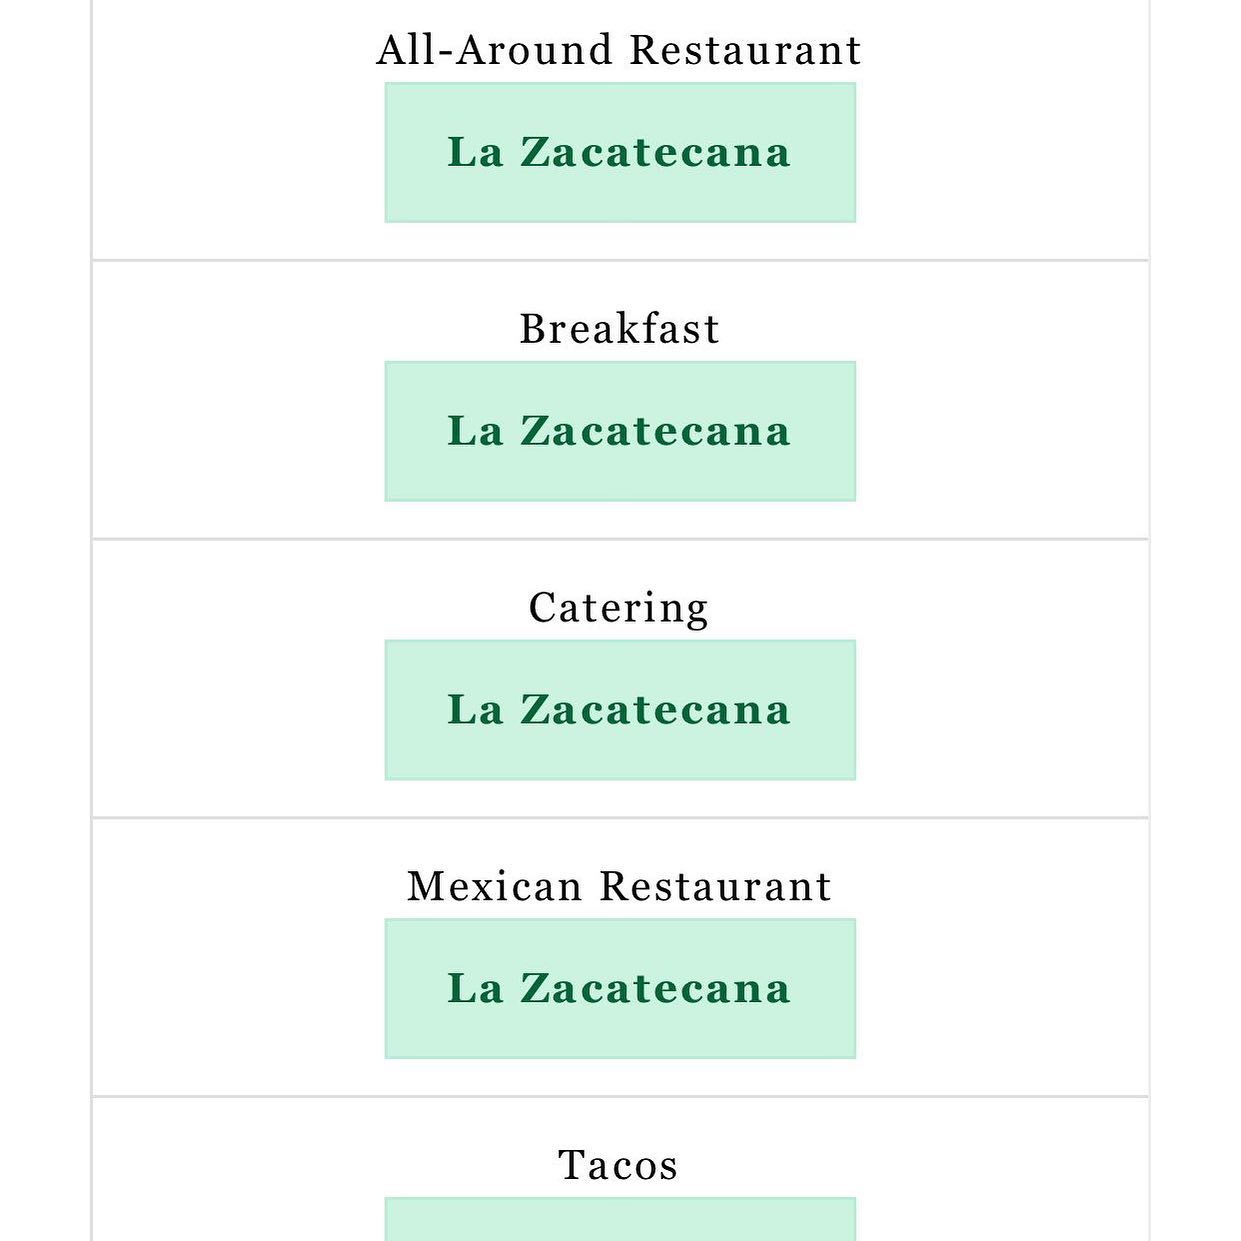Click "Zacatecana" text in the Breakfast winner box

click(x=656, y=431)
